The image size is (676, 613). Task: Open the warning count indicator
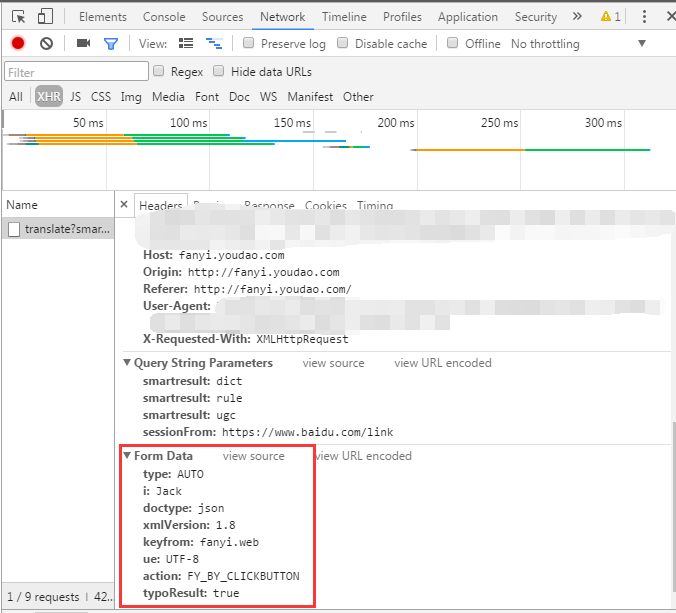(610, 17)
